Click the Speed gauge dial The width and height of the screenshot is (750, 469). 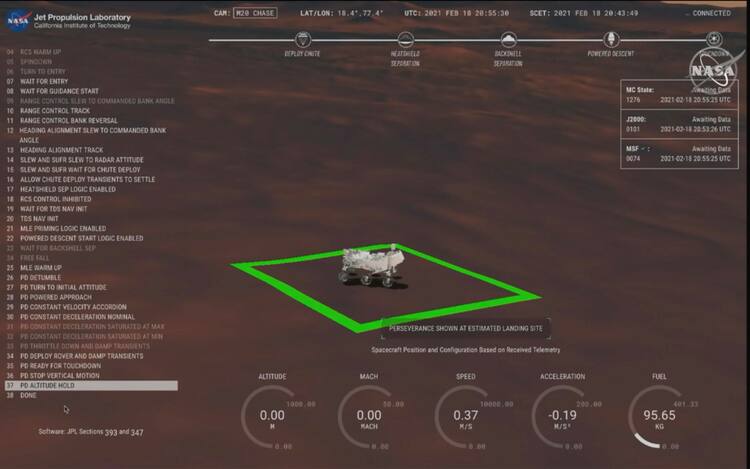(x=465, y=417)
